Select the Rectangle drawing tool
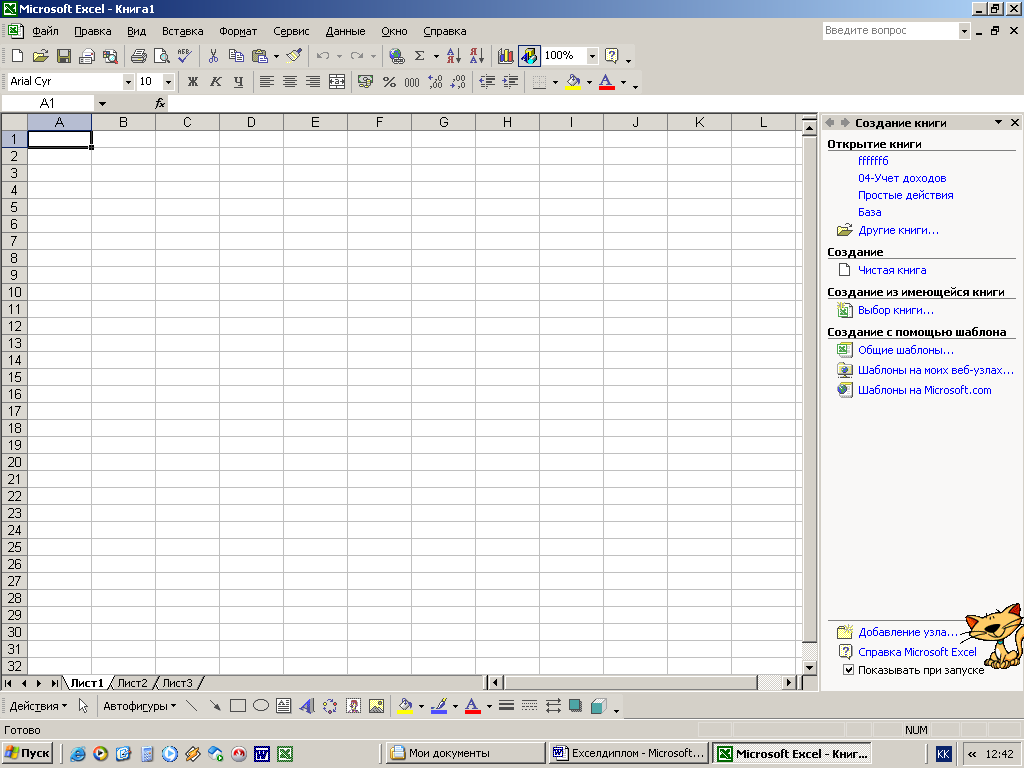Image resolution: width=1024 pixels, height=768 pixels. point(238,706)
